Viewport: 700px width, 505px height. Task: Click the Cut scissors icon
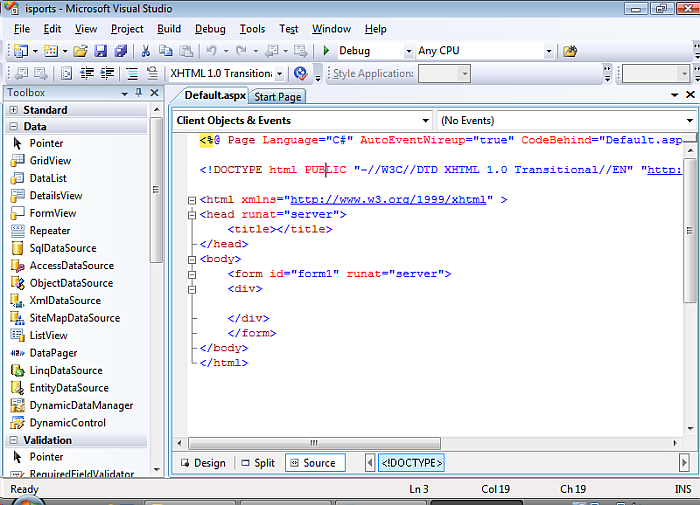[146, 51]
